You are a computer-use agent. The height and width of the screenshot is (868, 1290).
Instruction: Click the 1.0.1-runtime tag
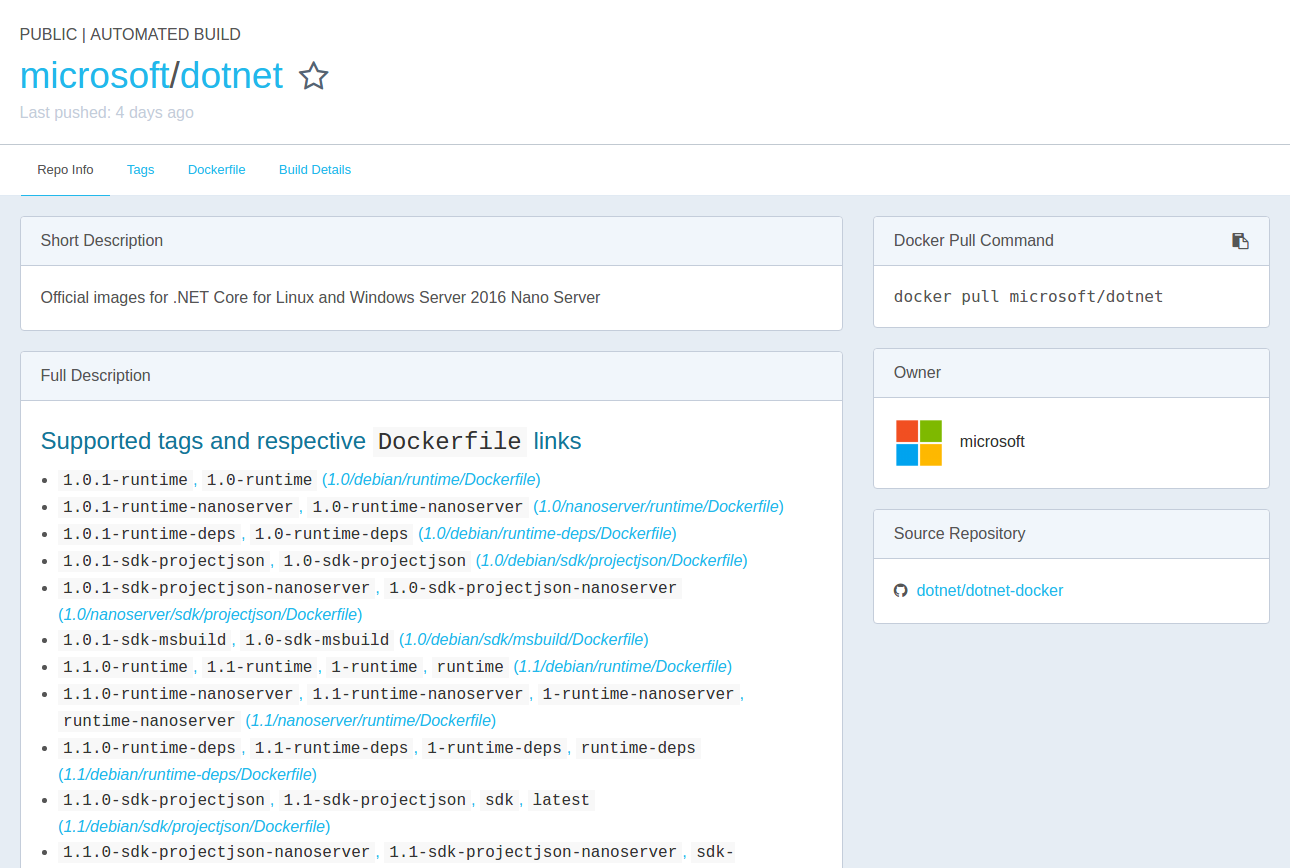(x=125, y=479)
